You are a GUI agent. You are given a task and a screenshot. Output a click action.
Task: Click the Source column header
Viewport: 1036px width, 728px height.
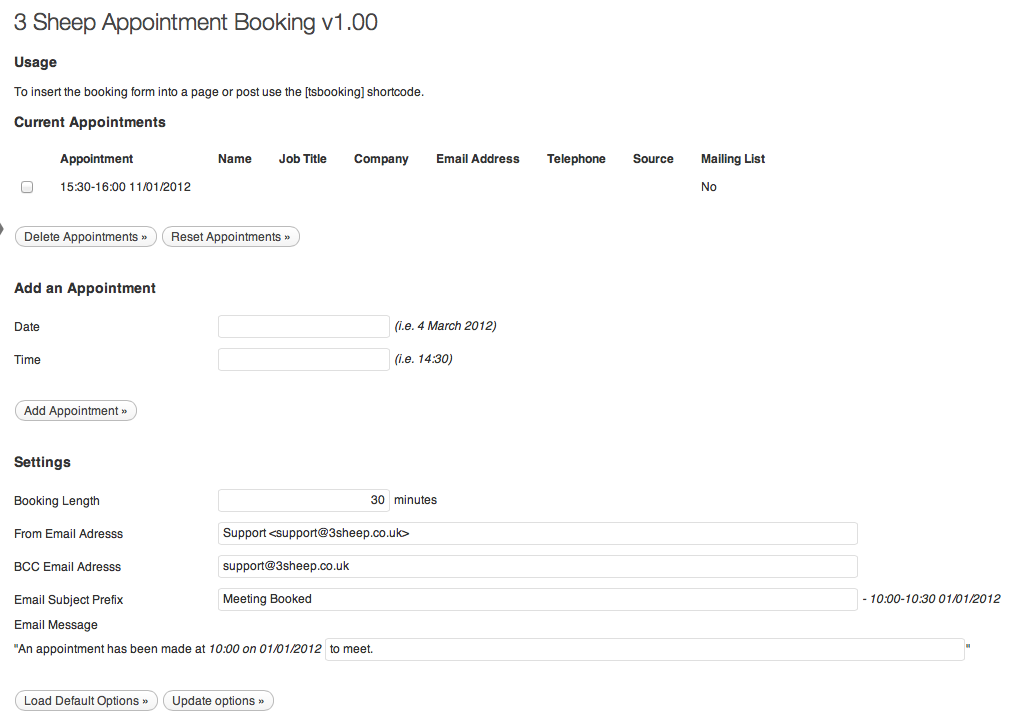pyautogui.click(x=653, y=159)
